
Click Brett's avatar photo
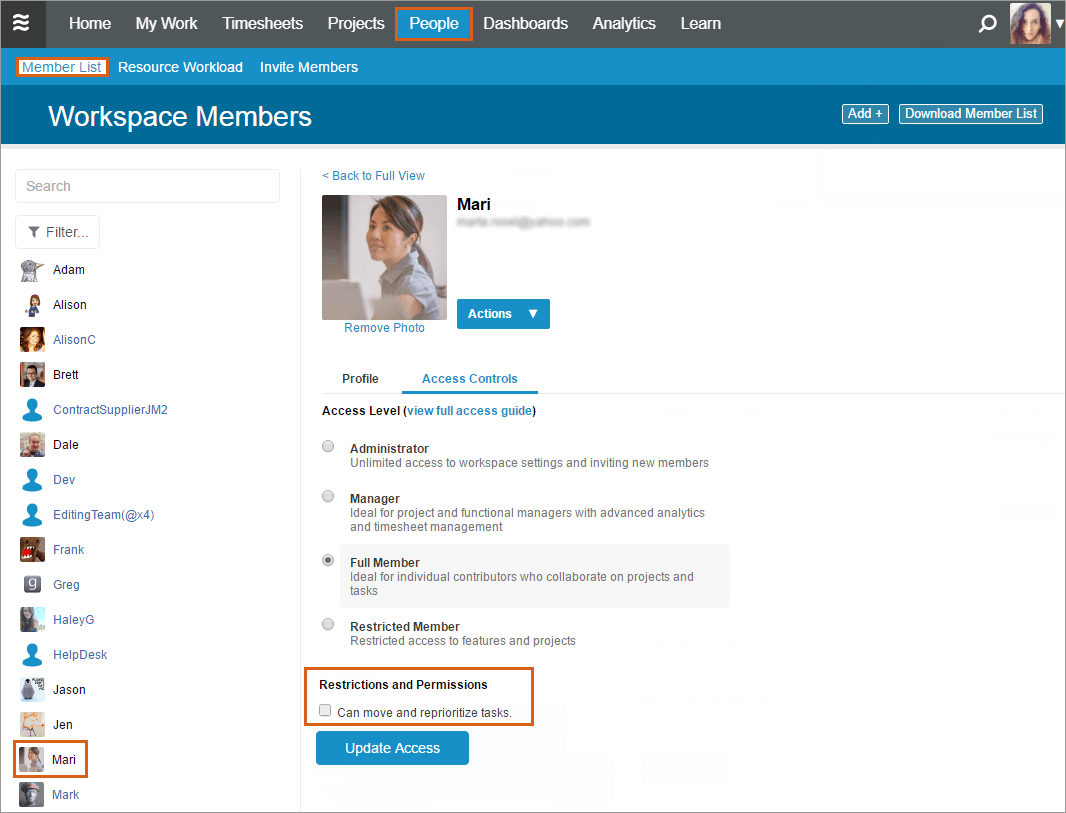(x=32, y=375)
